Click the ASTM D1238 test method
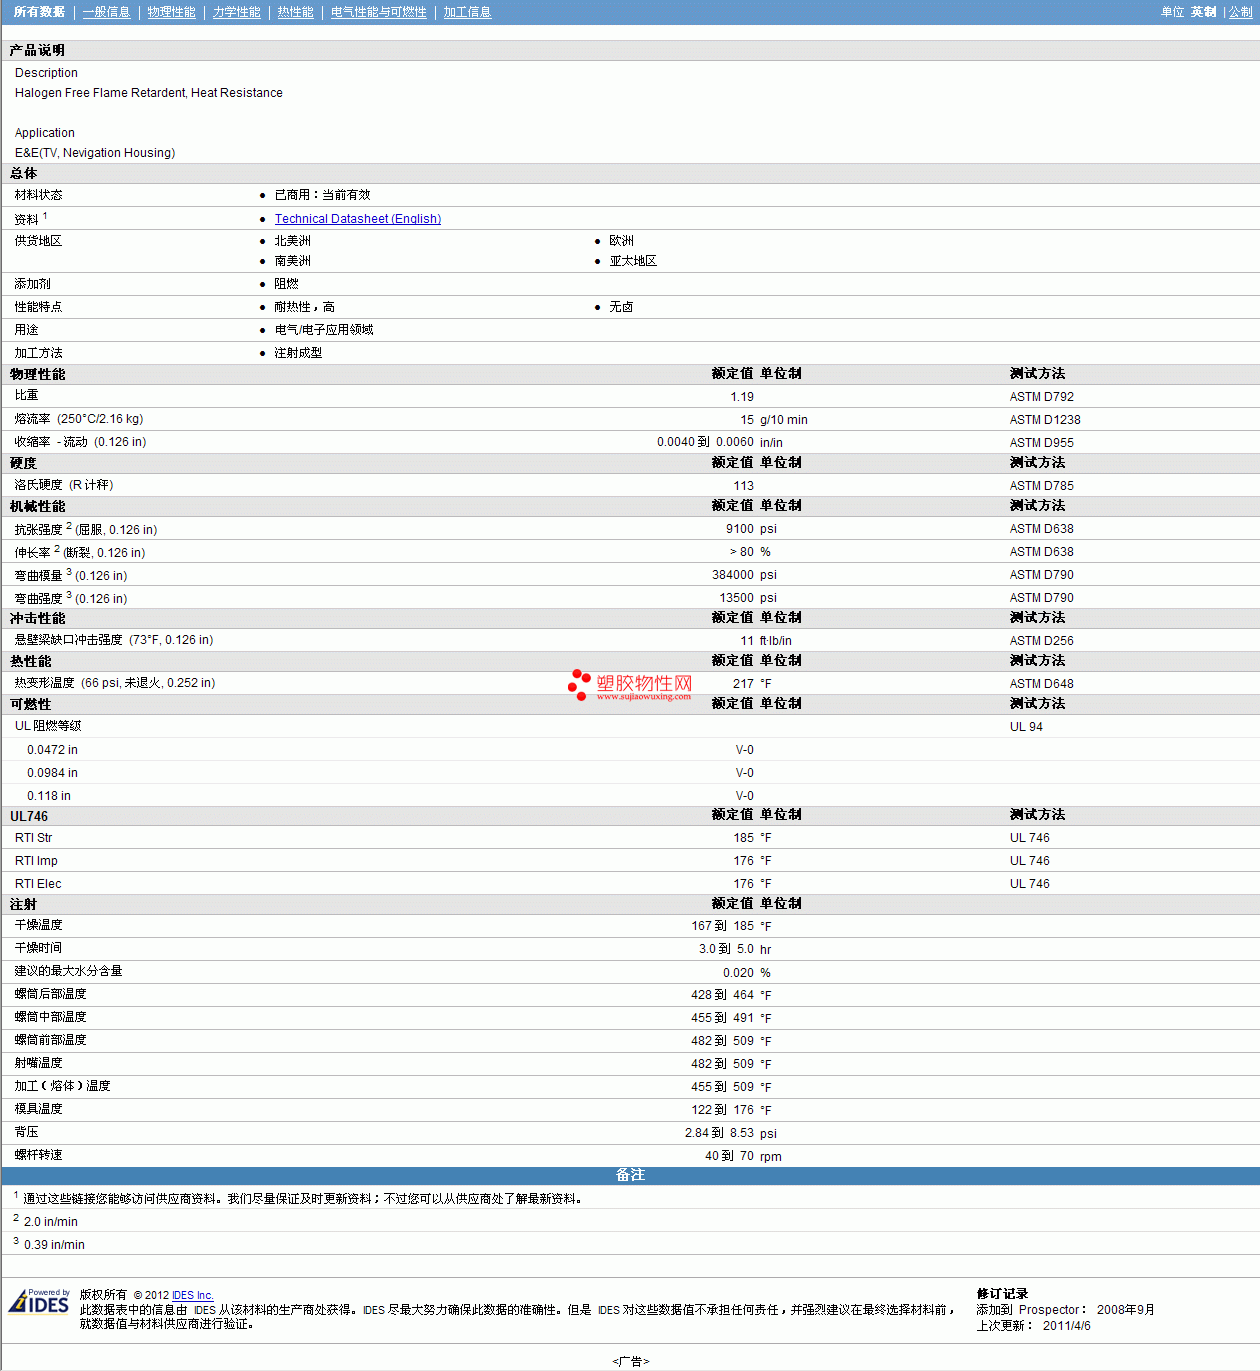Image resolution: width=1260 pixels, height=1371 pixels. click(1045, 420)
